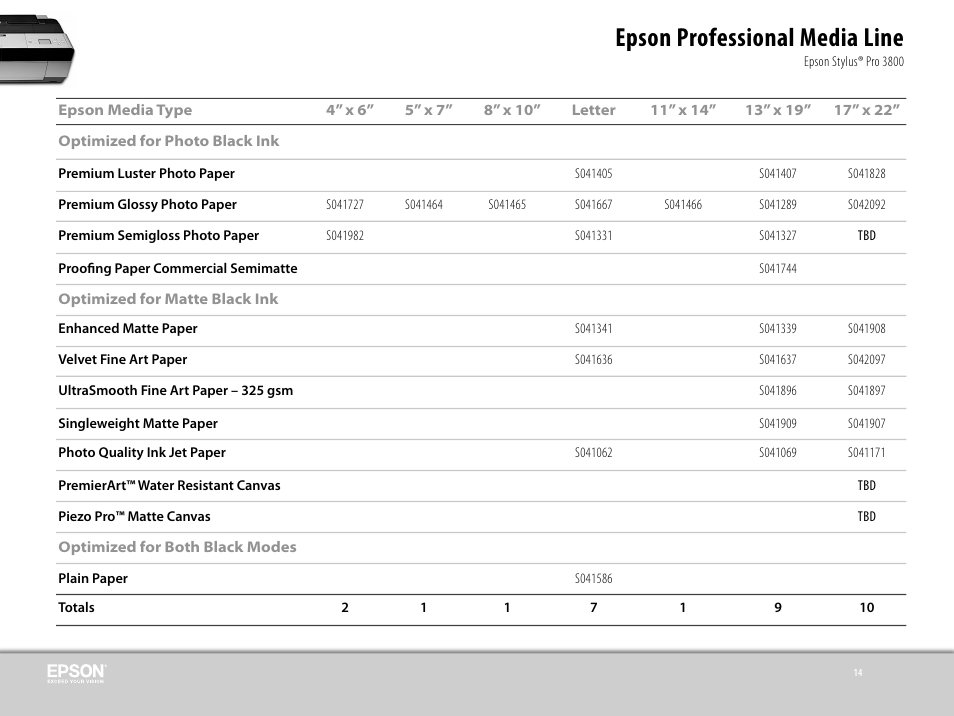The image size is (954, 716).
Task: Click the 'Epson Media Type' column header
Action: [125, 110]
